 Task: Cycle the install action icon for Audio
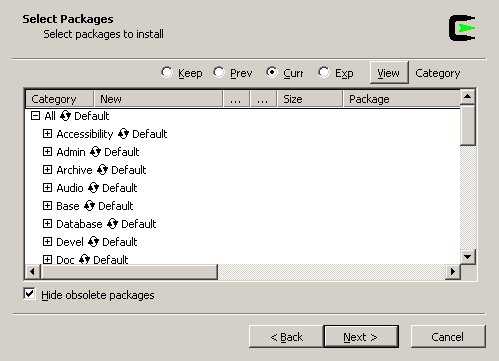click(93, 188)
